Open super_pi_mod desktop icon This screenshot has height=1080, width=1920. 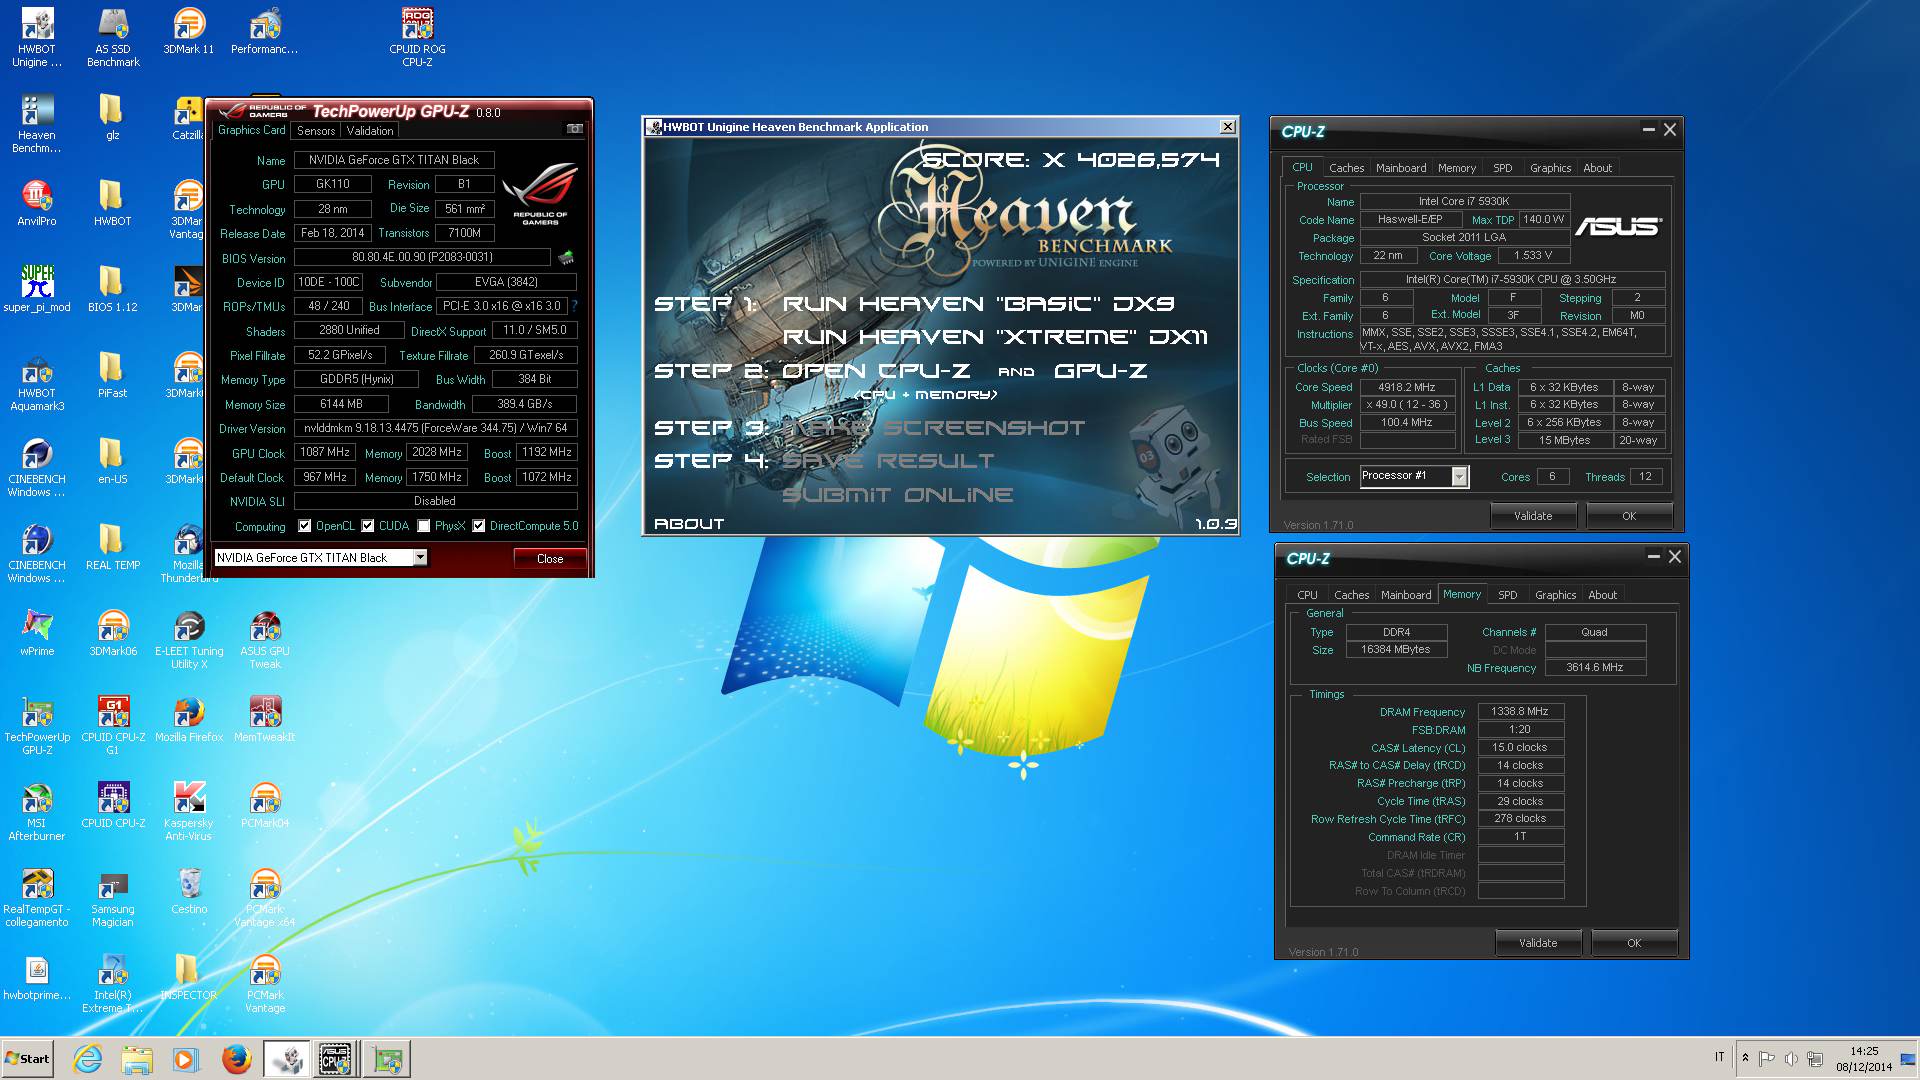coord(37,289)
